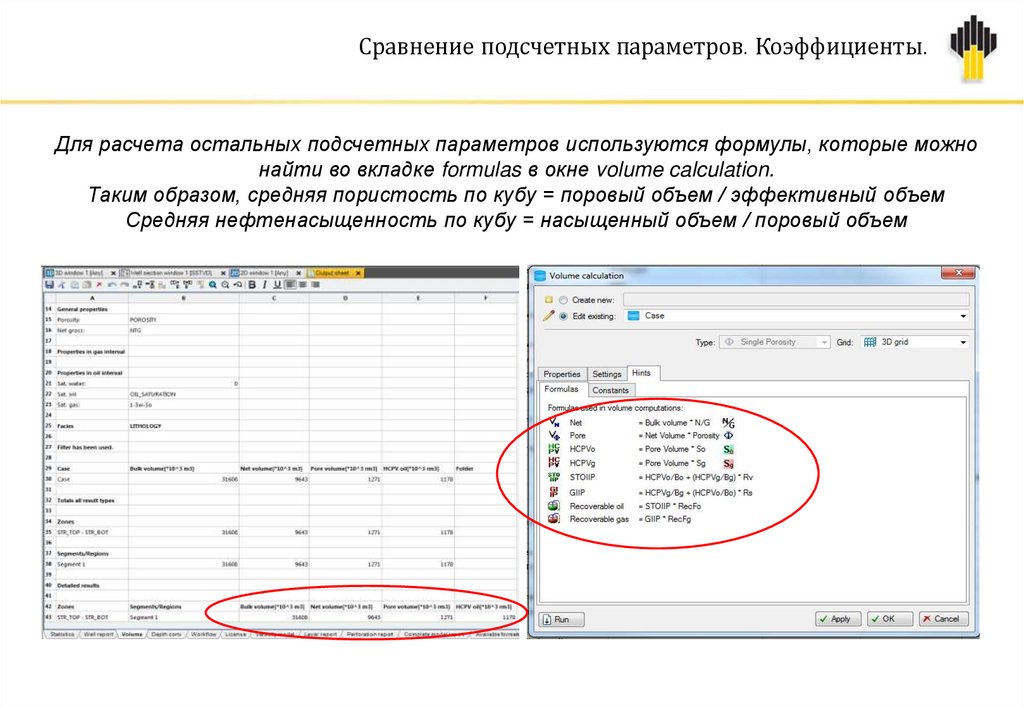Open the Statistics sheet tab
Viewport: 1024px width, 708px height.
62,634
